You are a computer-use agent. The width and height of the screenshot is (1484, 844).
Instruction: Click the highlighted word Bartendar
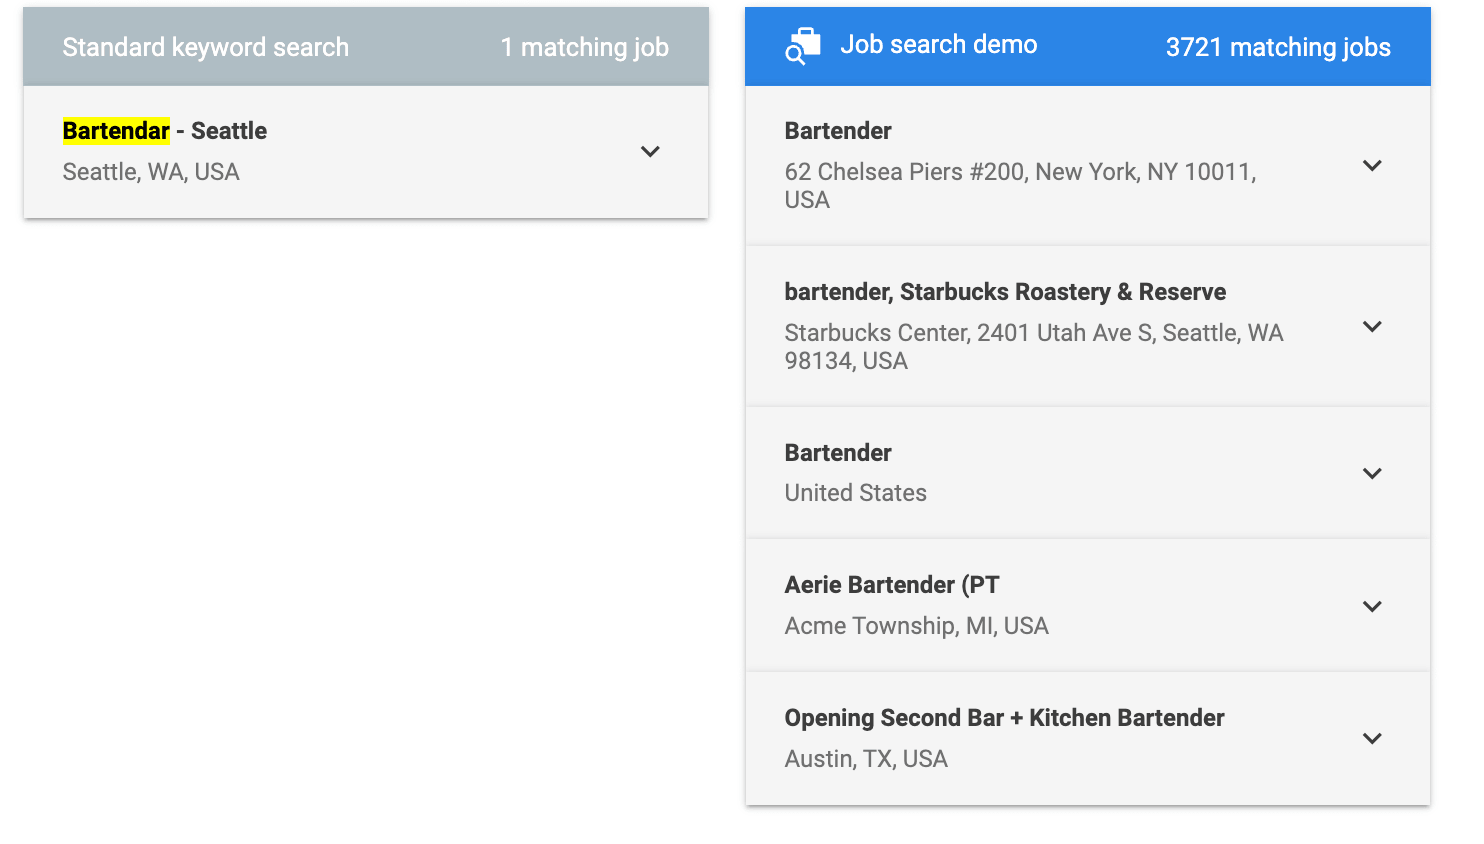click(116, 131)
